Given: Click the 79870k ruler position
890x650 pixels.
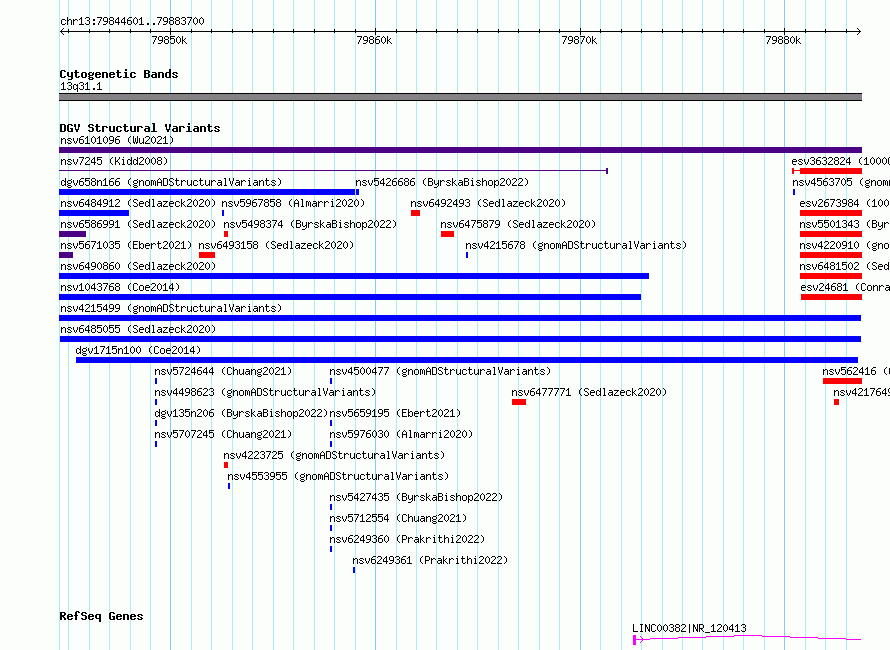Looking at the screenshot, I should click(x=579, y=40).
